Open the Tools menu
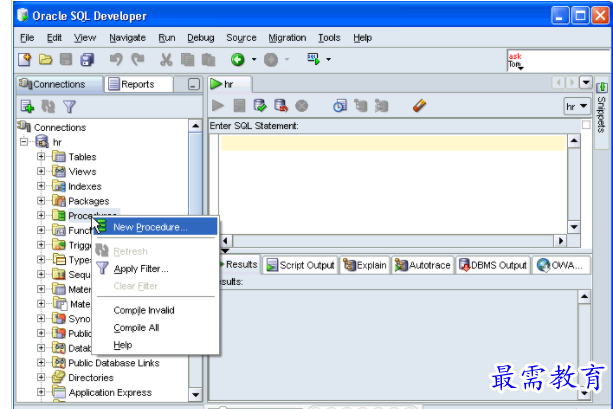613x409 pixels. click(329, 38)
